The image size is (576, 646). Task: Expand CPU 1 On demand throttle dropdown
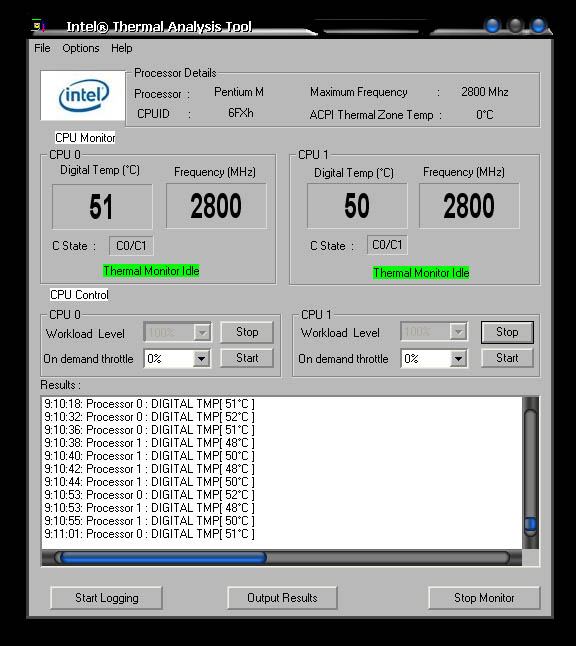pos(458,358)
